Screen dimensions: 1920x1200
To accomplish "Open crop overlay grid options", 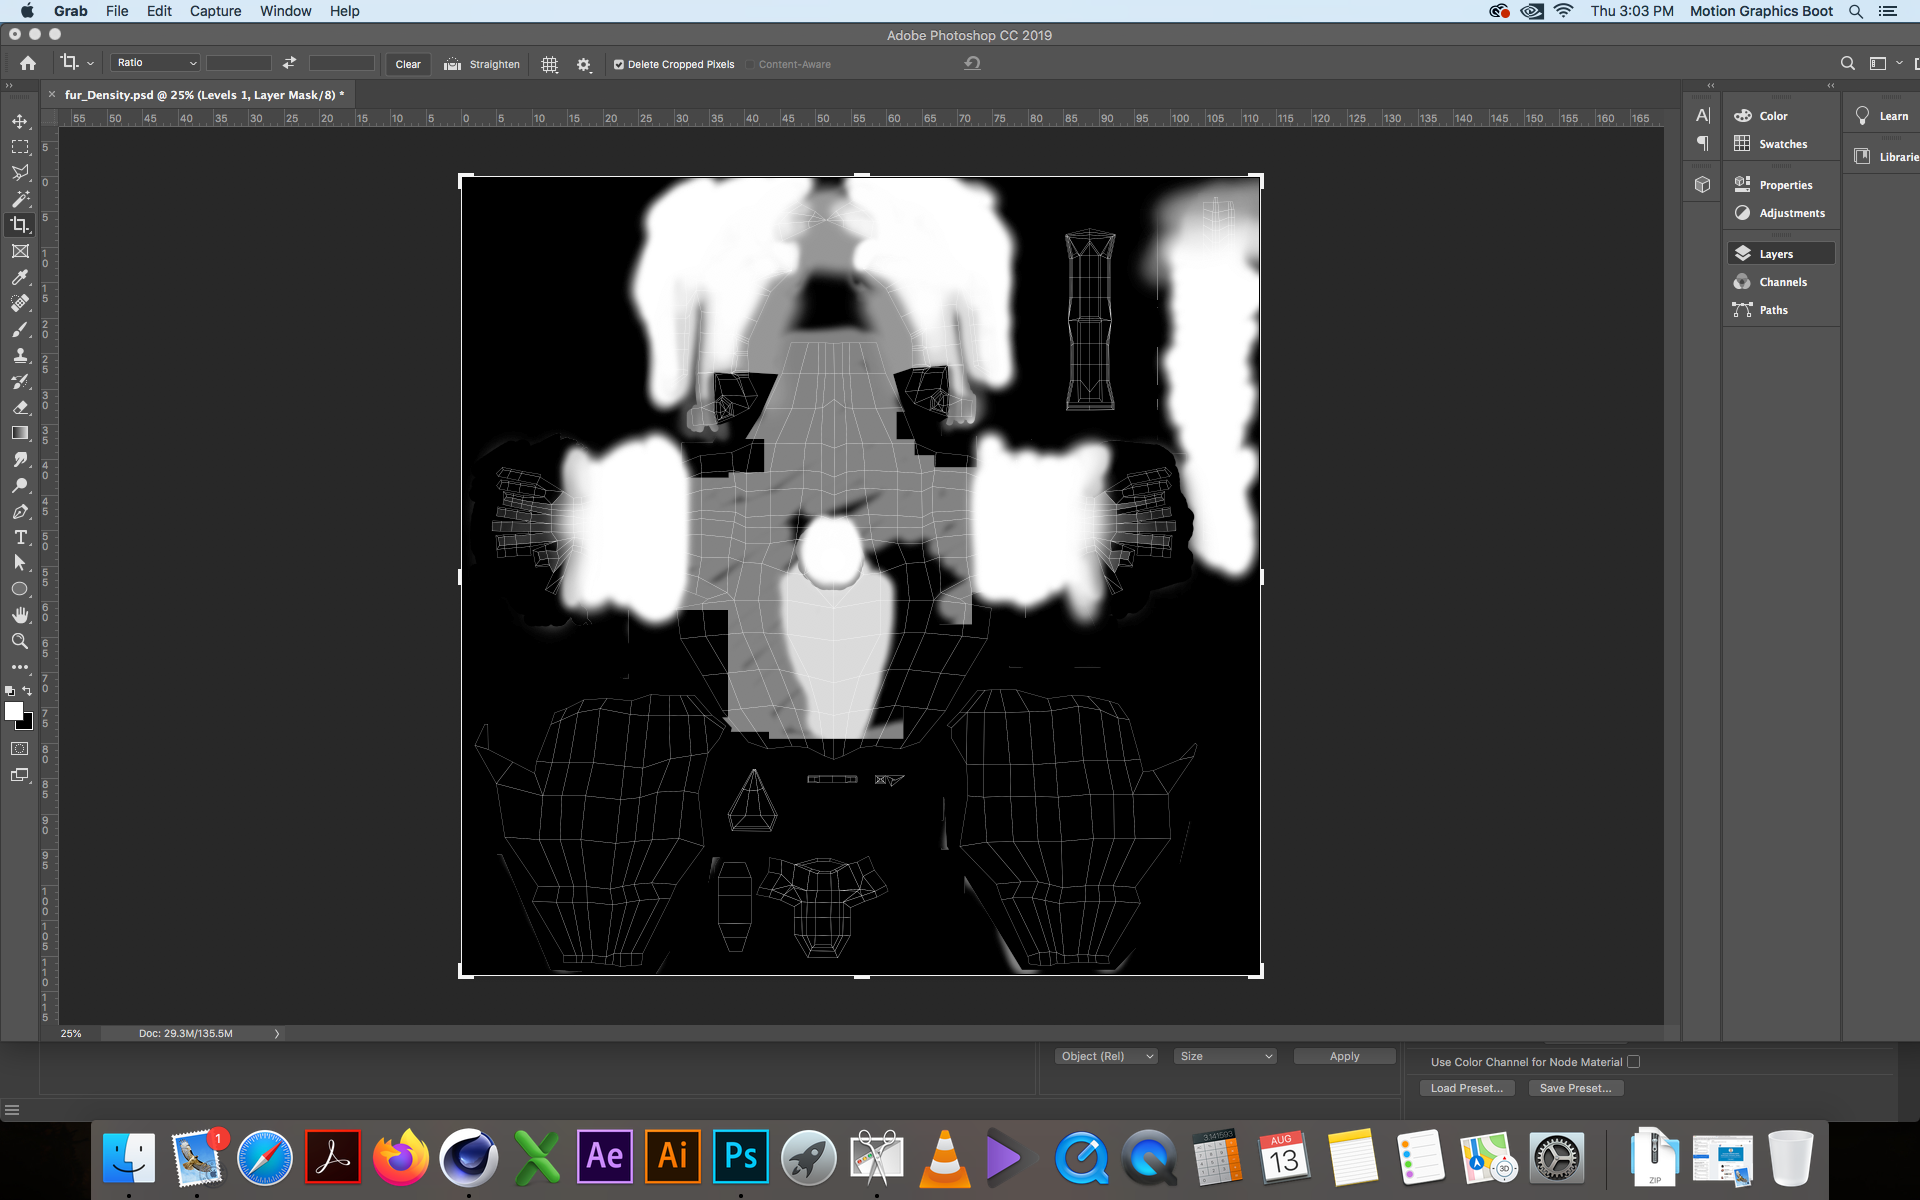I will [549, 64].
